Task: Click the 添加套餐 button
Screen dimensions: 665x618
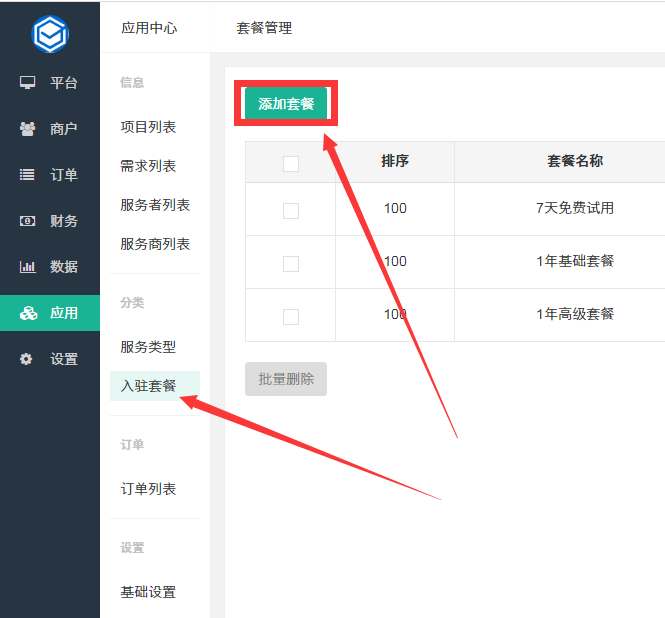Action: coord(286,103)
